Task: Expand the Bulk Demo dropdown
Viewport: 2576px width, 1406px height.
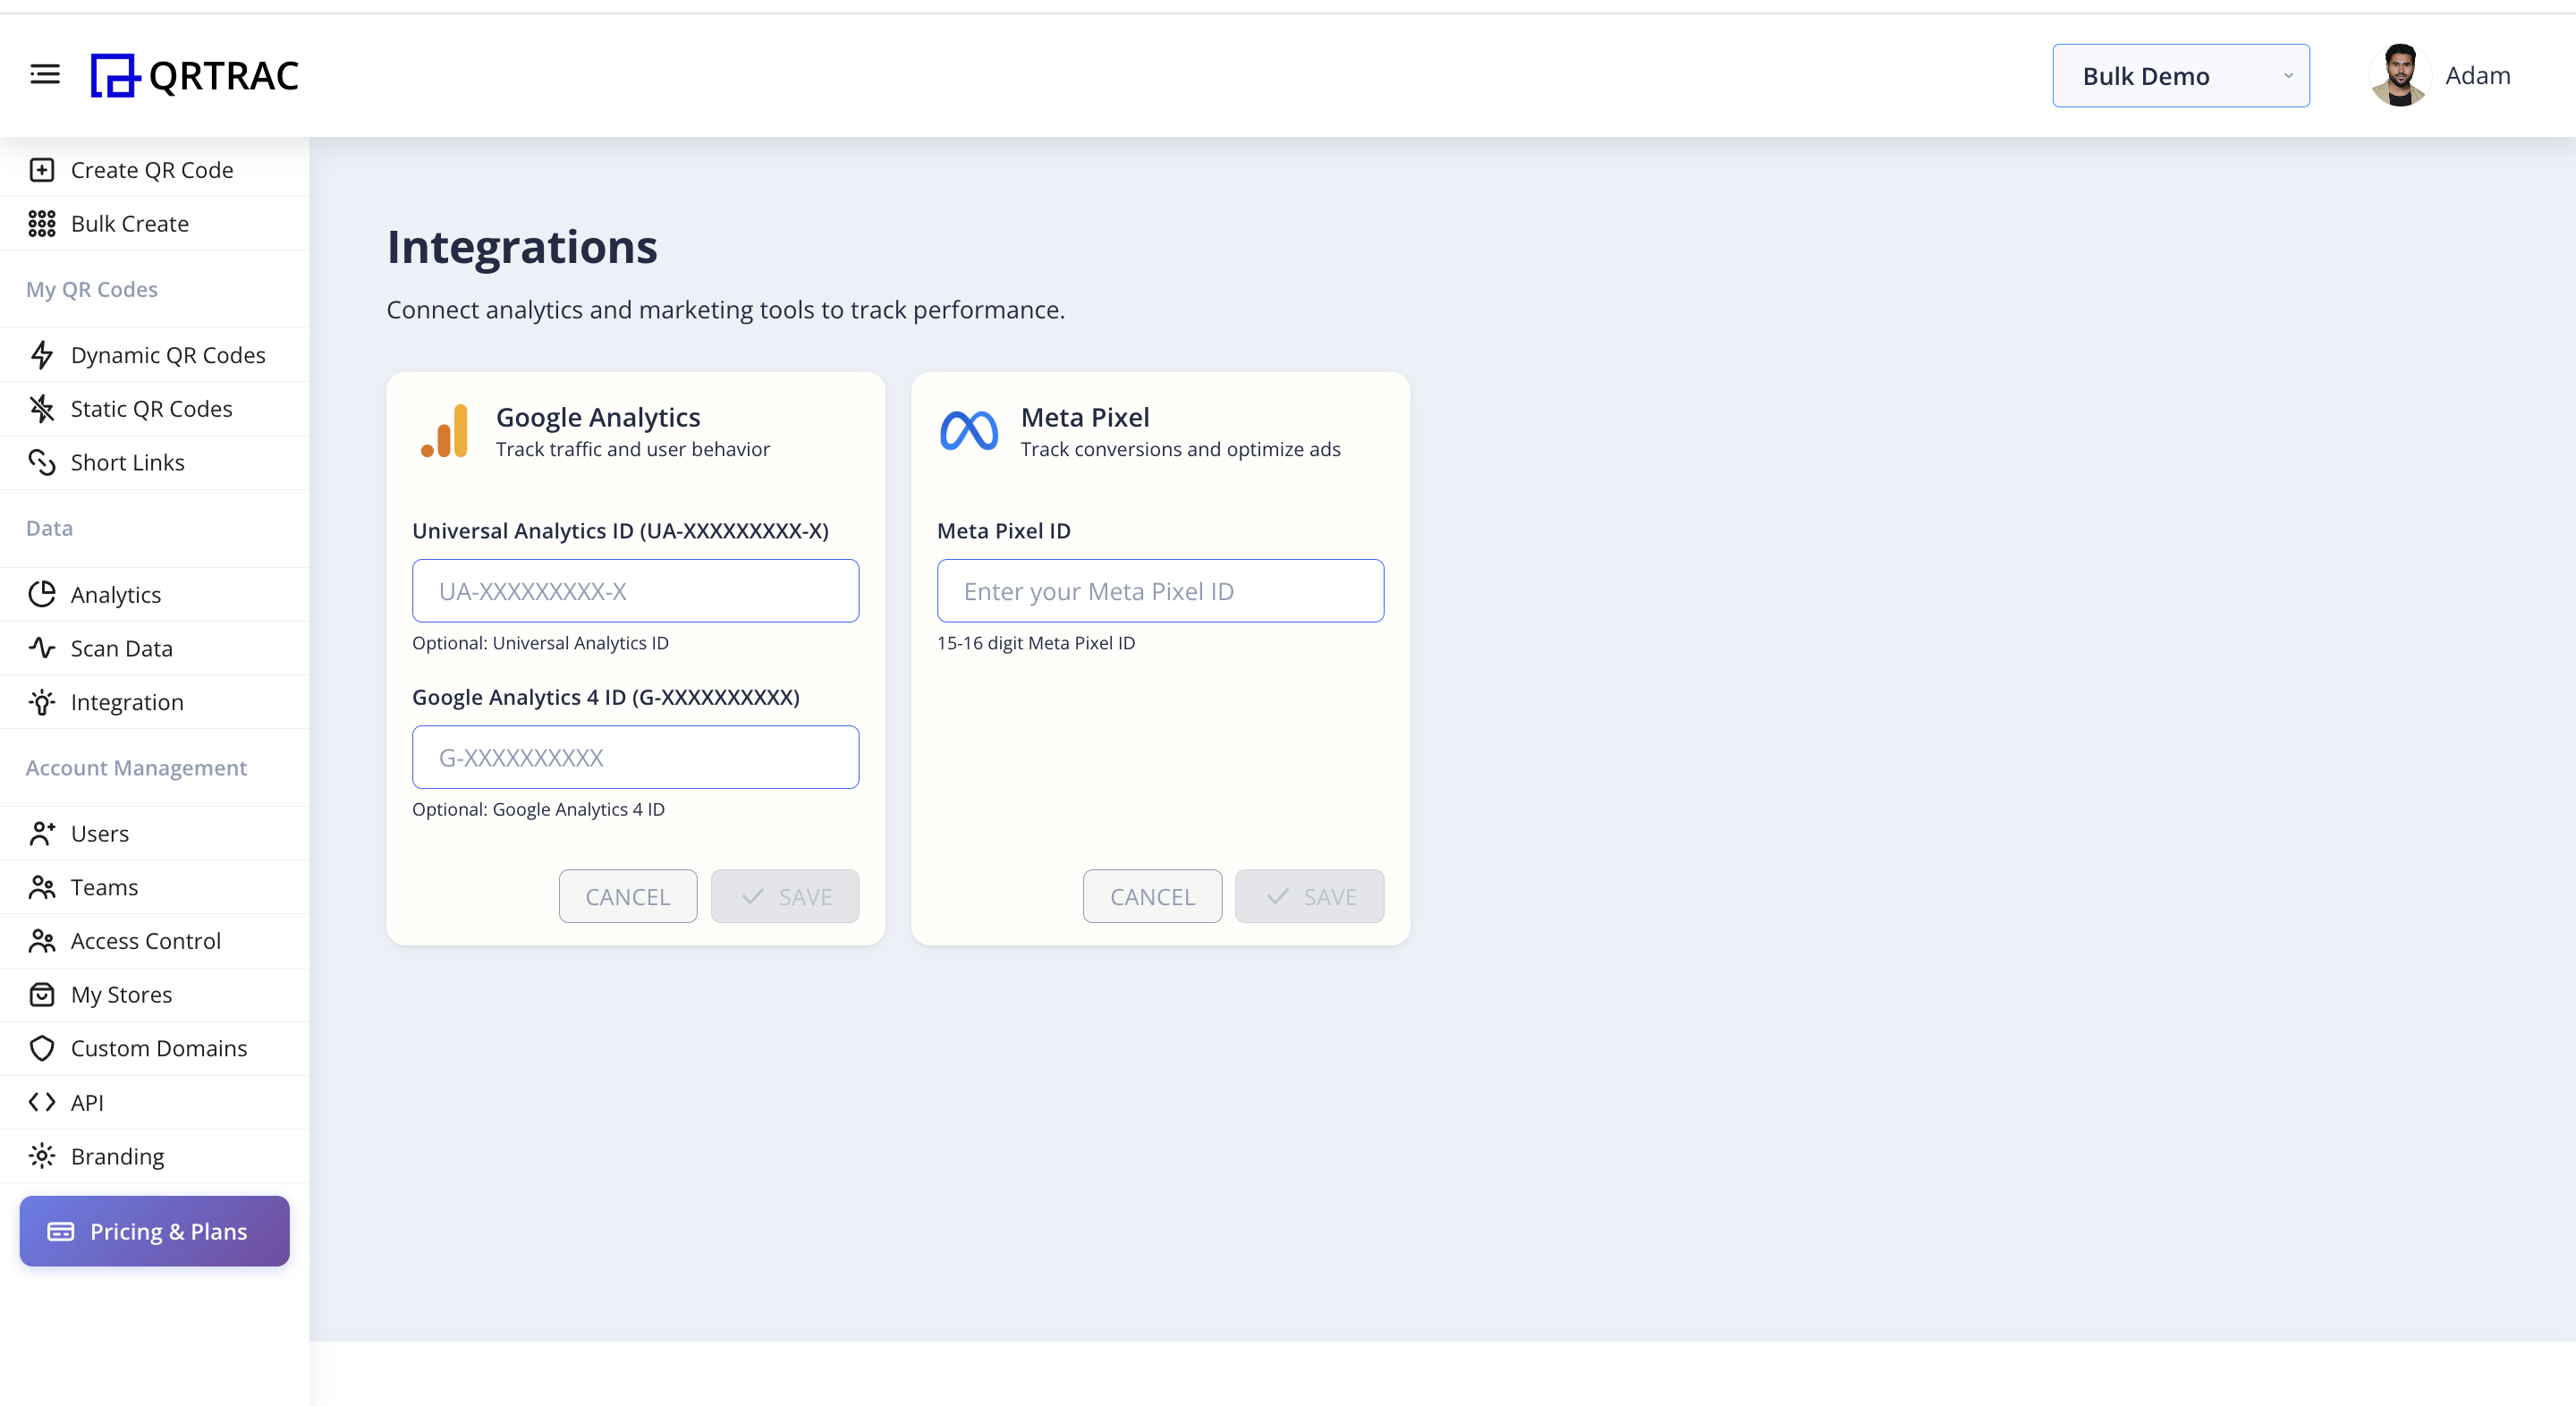Action: tap(2181, 75)
